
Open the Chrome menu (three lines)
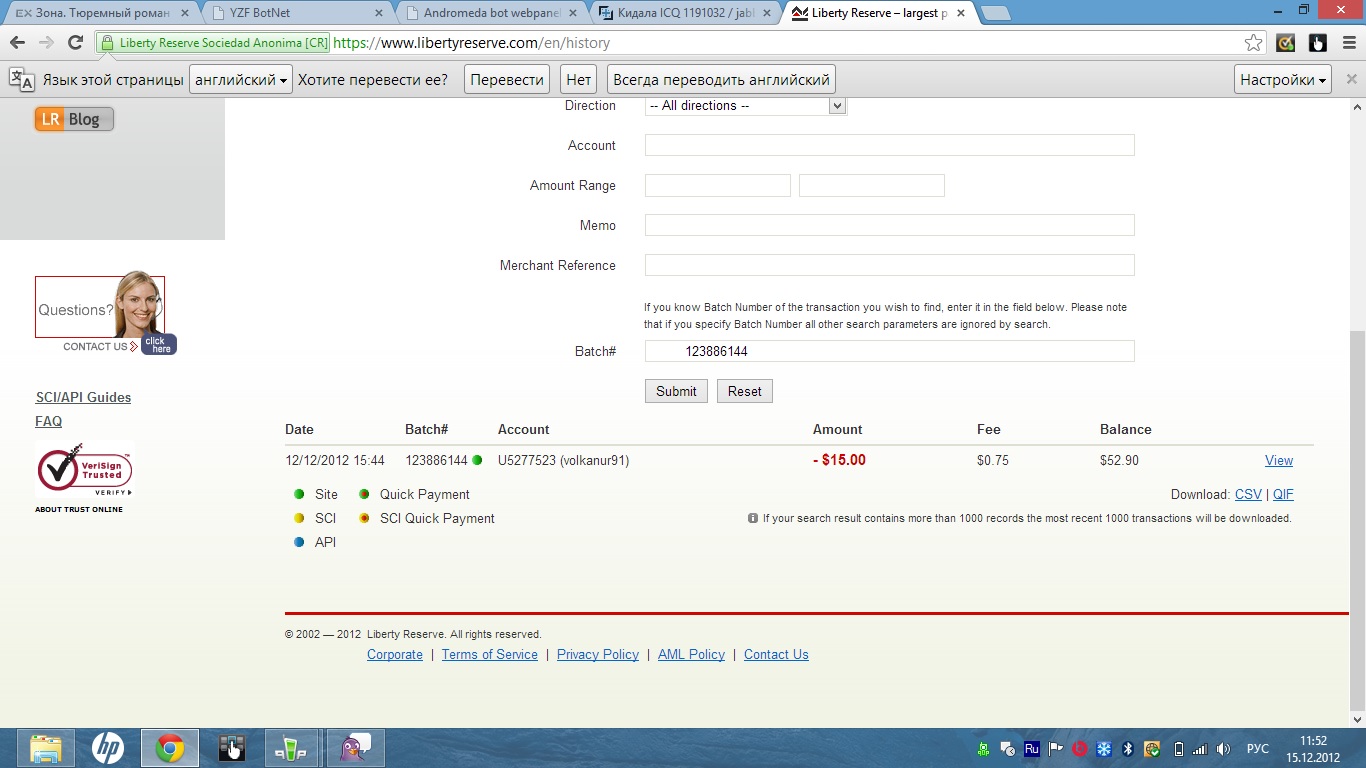(1349, 43)
